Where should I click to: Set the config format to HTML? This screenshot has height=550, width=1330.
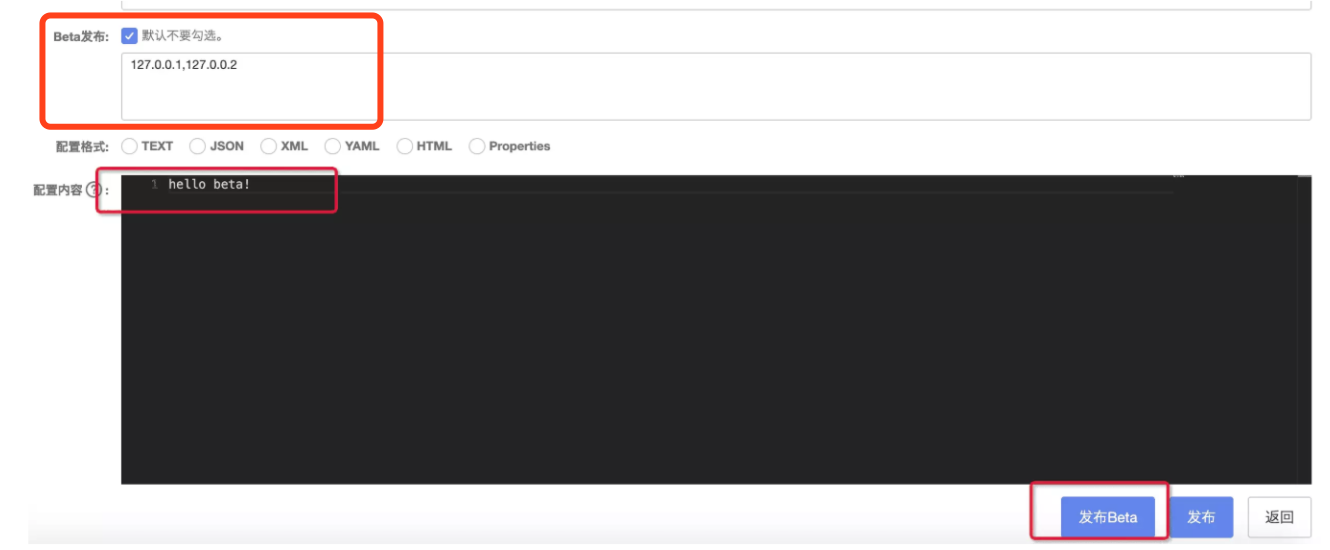[404, 146]
